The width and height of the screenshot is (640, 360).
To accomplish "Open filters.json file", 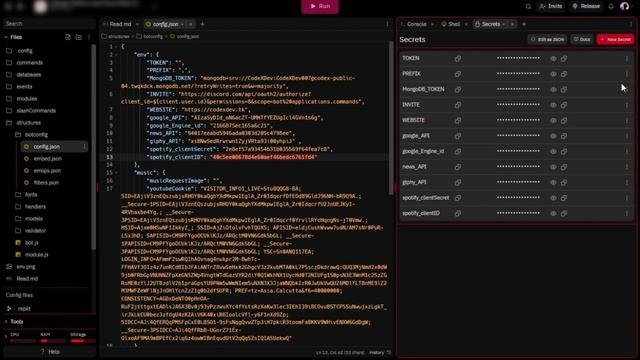I will [46, 182].
